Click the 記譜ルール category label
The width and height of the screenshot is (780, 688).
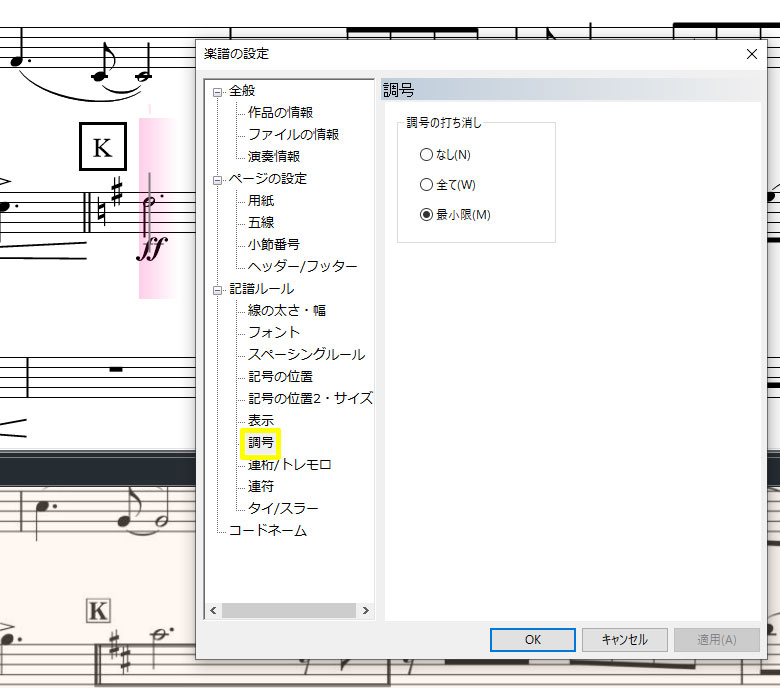click(262, 289)
